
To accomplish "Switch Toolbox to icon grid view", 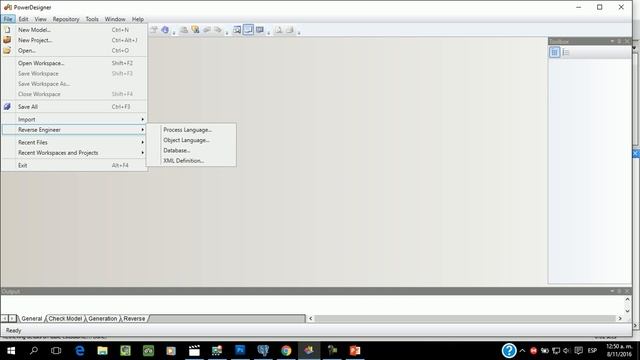I will [554, 52].
